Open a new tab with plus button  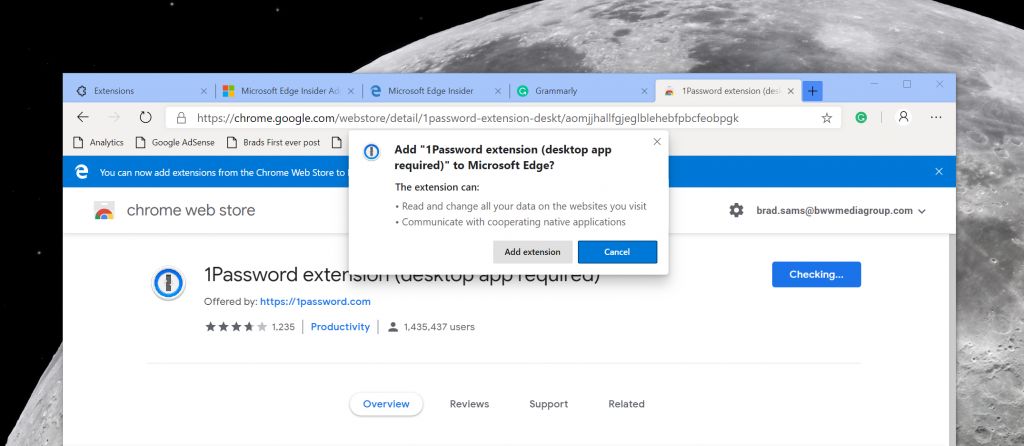click(x=812, y=91)
